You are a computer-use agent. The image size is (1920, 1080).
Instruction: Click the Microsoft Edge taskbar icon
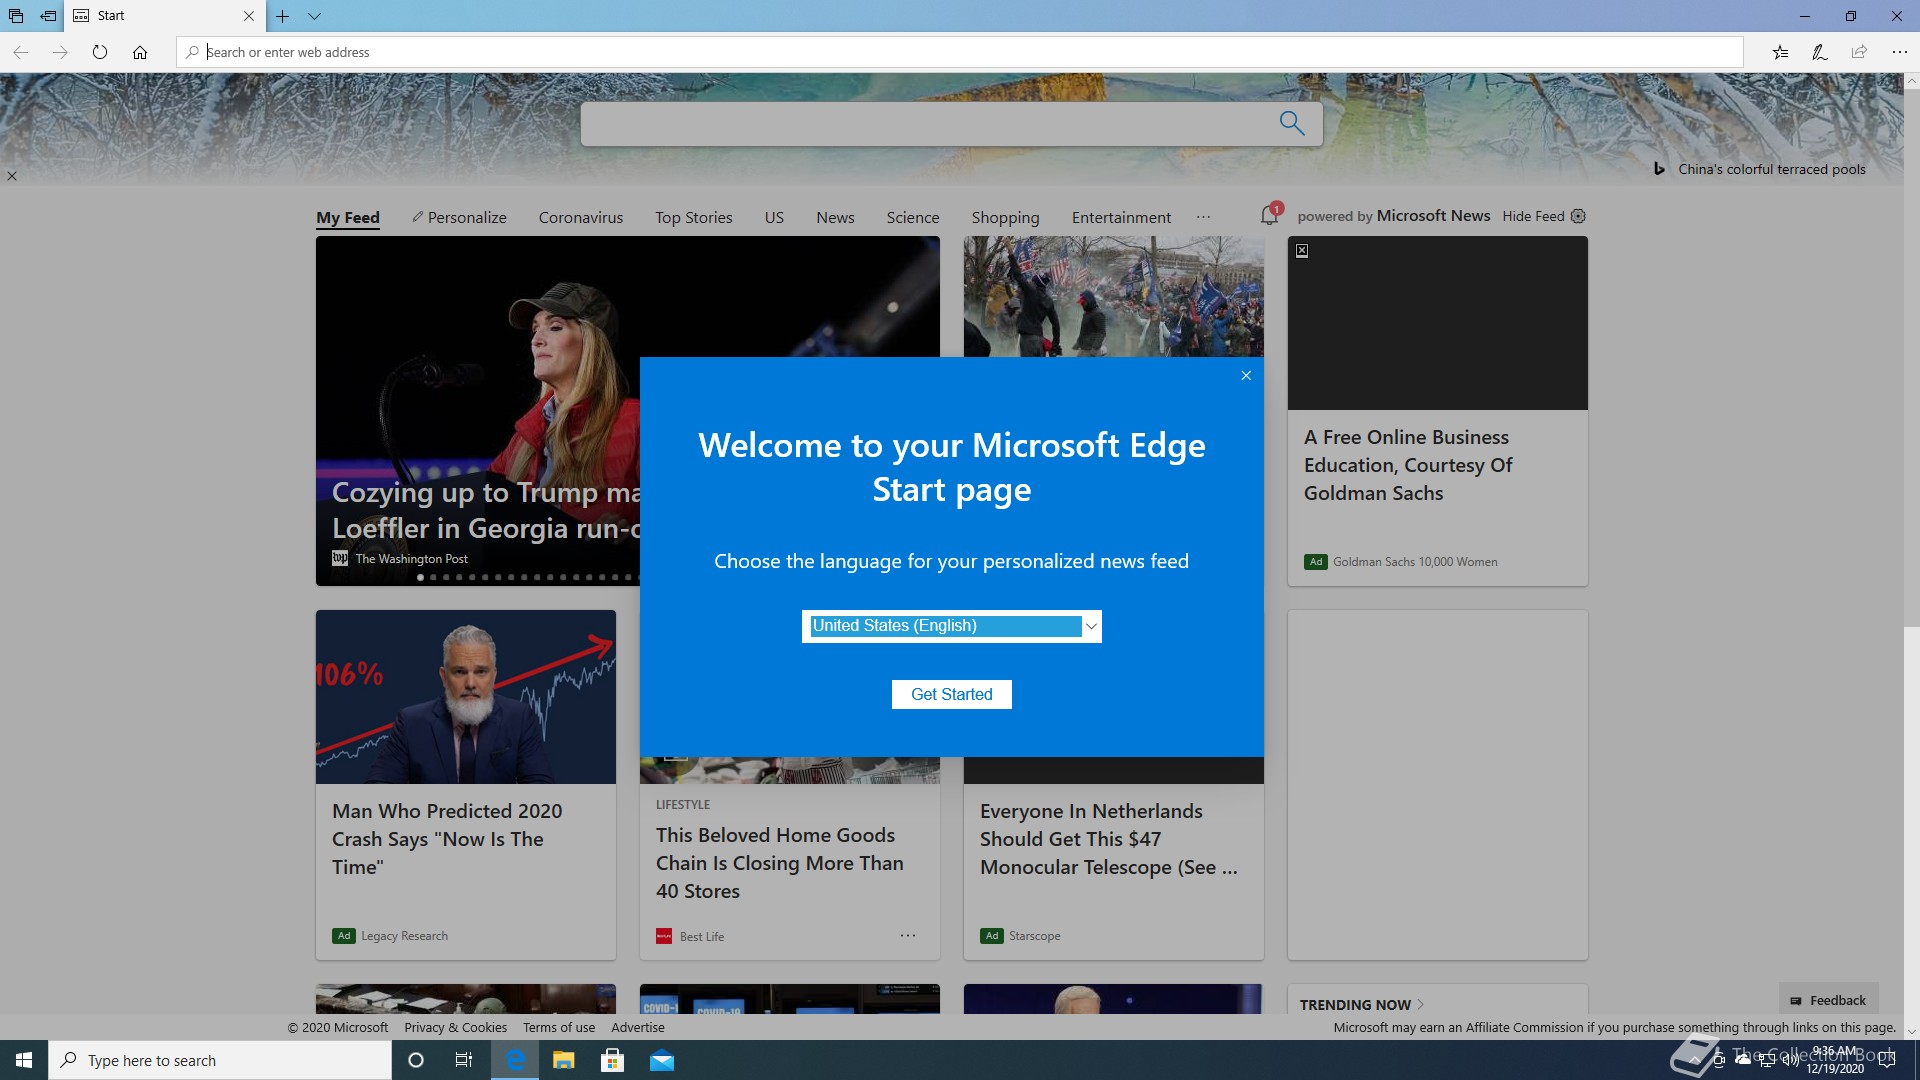[x=515, y=1060]
